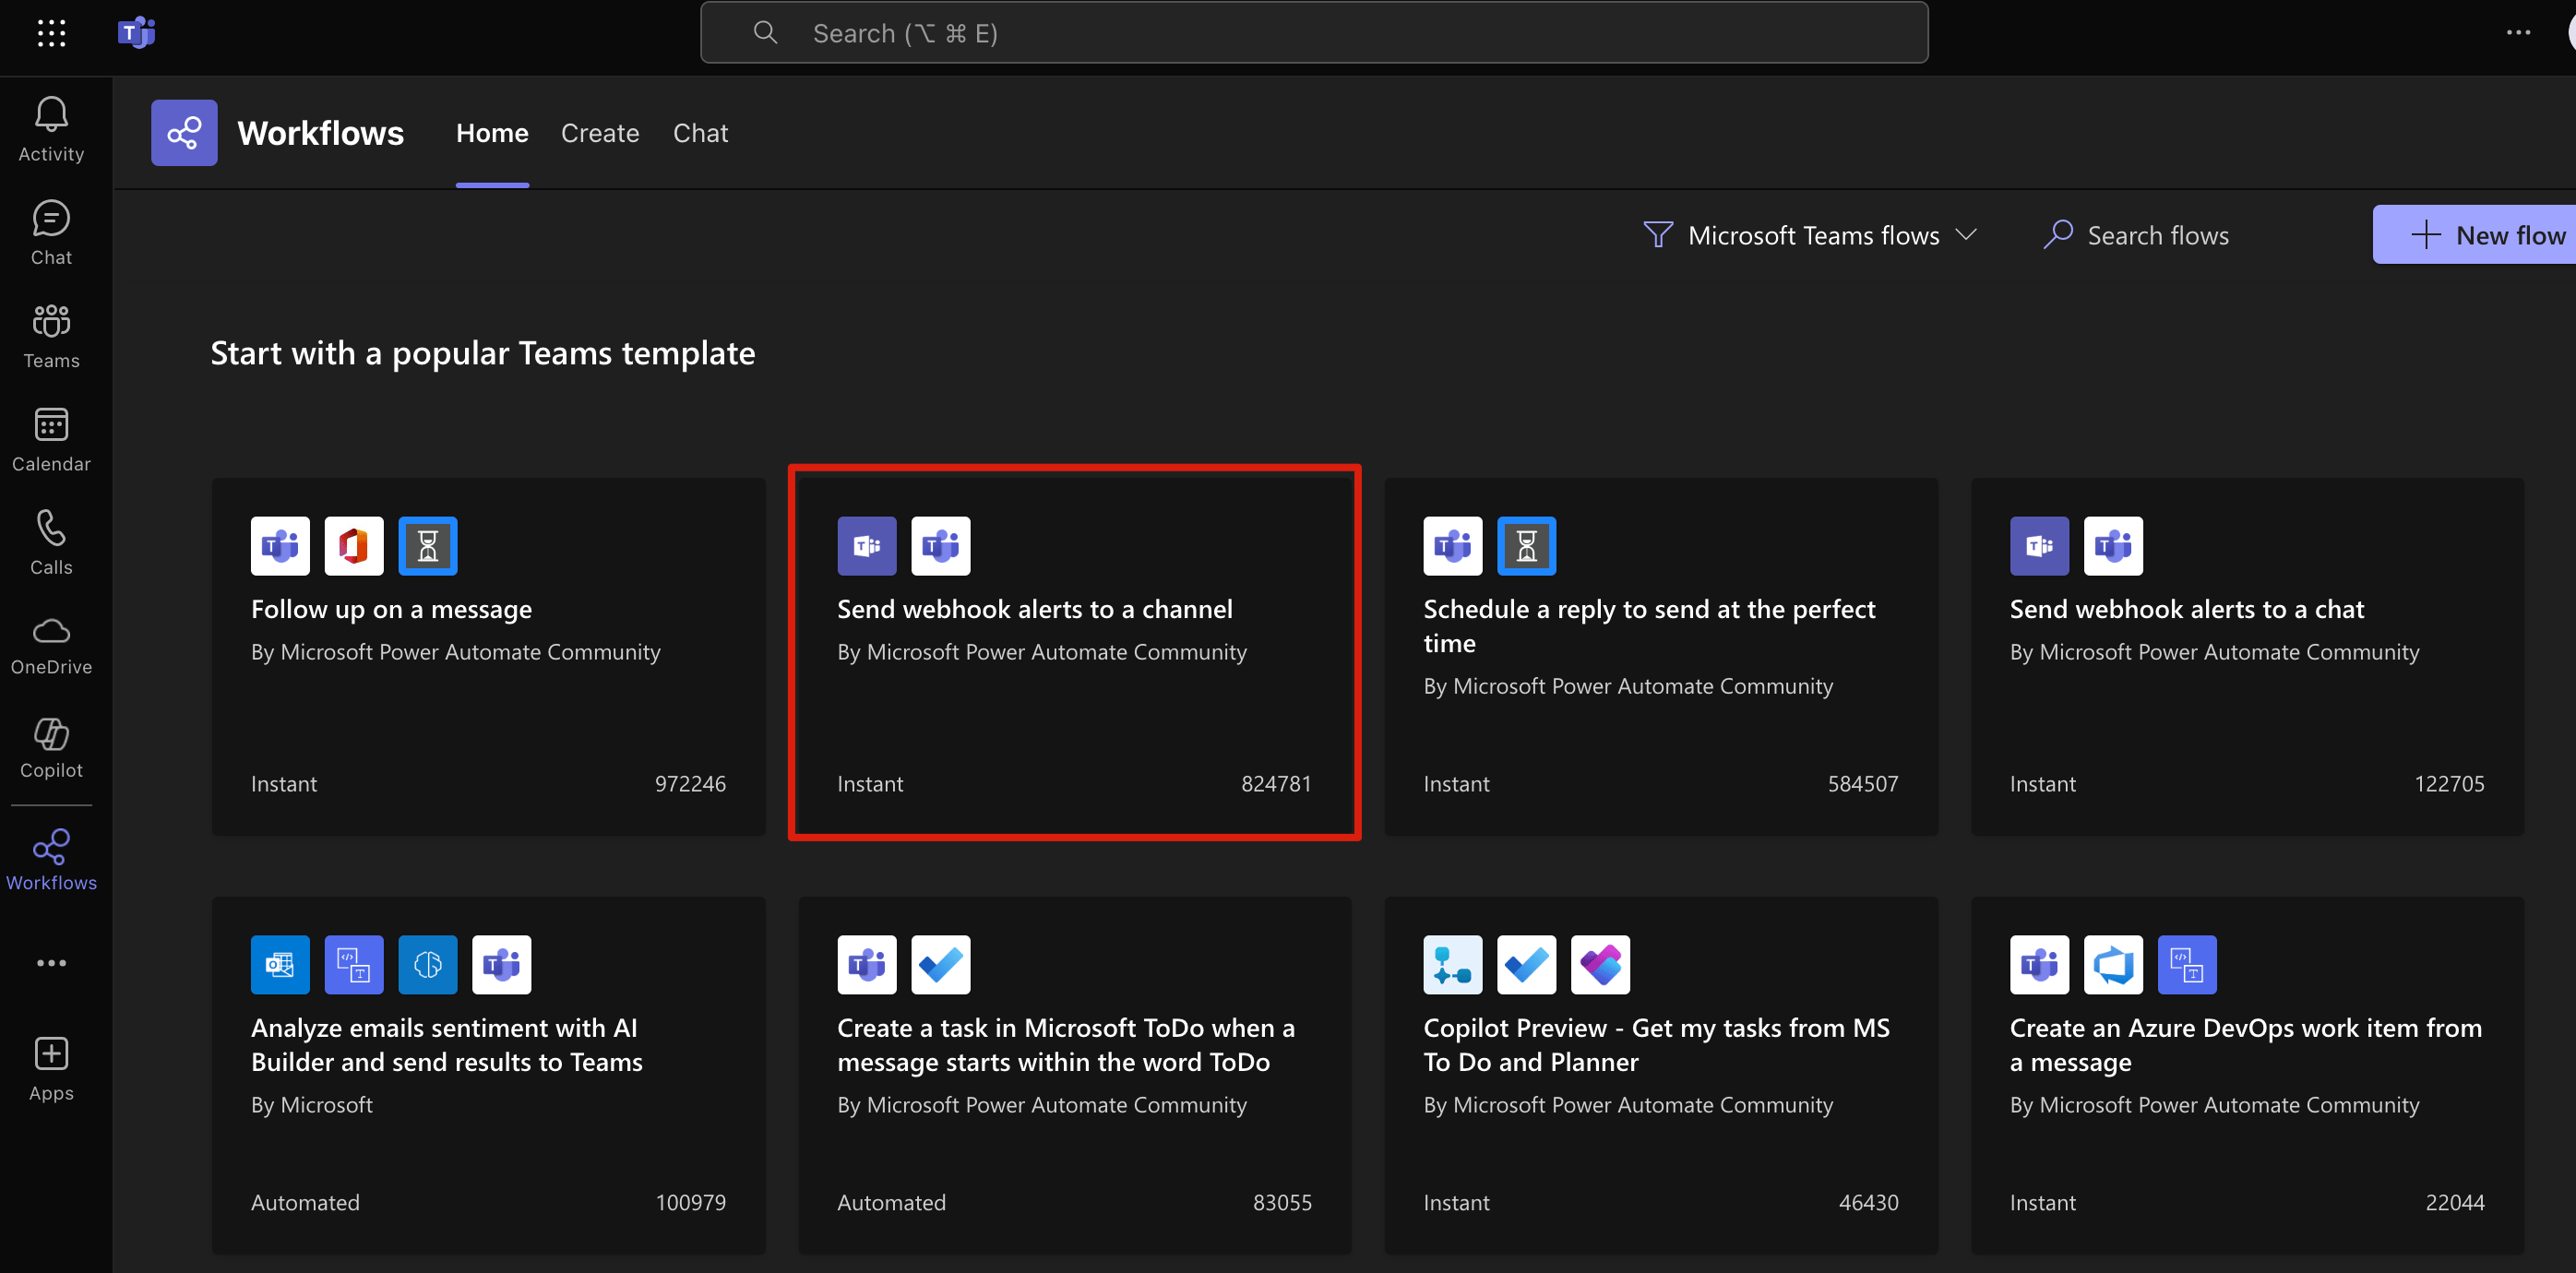
Task: Switch to the Home tab
Action: [x=492, y=133]
